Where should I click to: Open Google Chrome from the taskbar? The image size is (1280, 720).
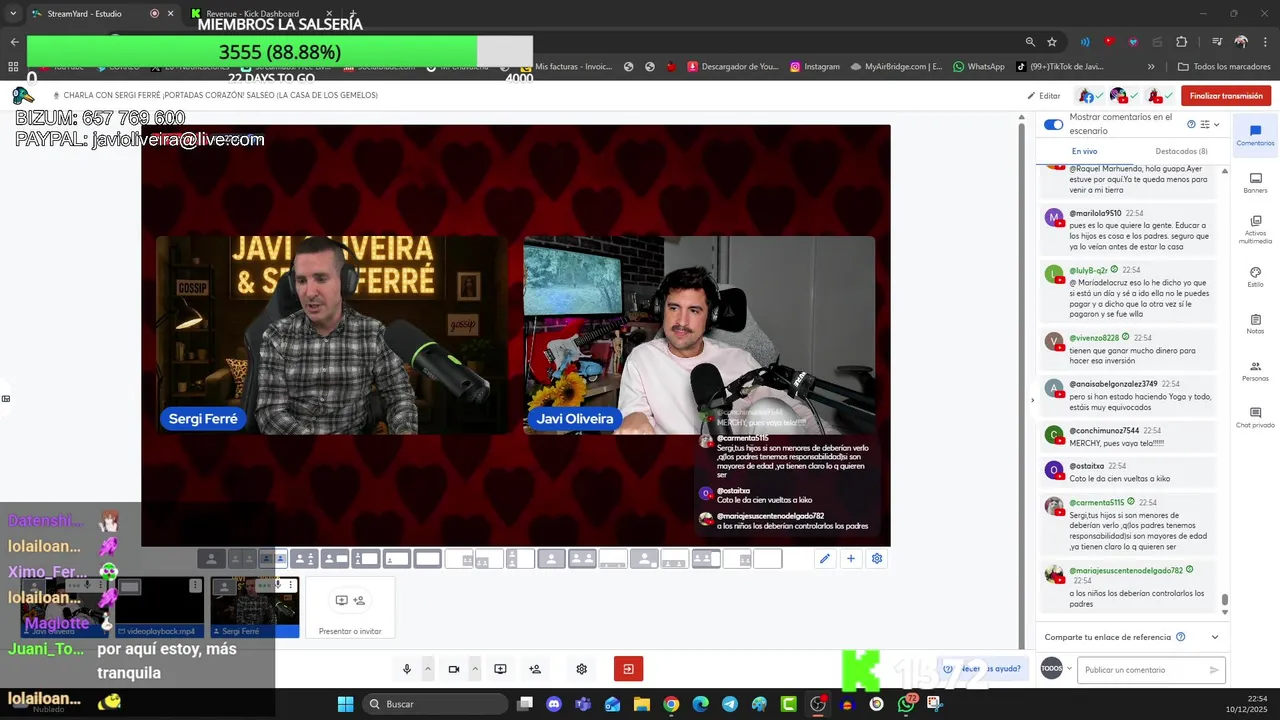[671, 704]
